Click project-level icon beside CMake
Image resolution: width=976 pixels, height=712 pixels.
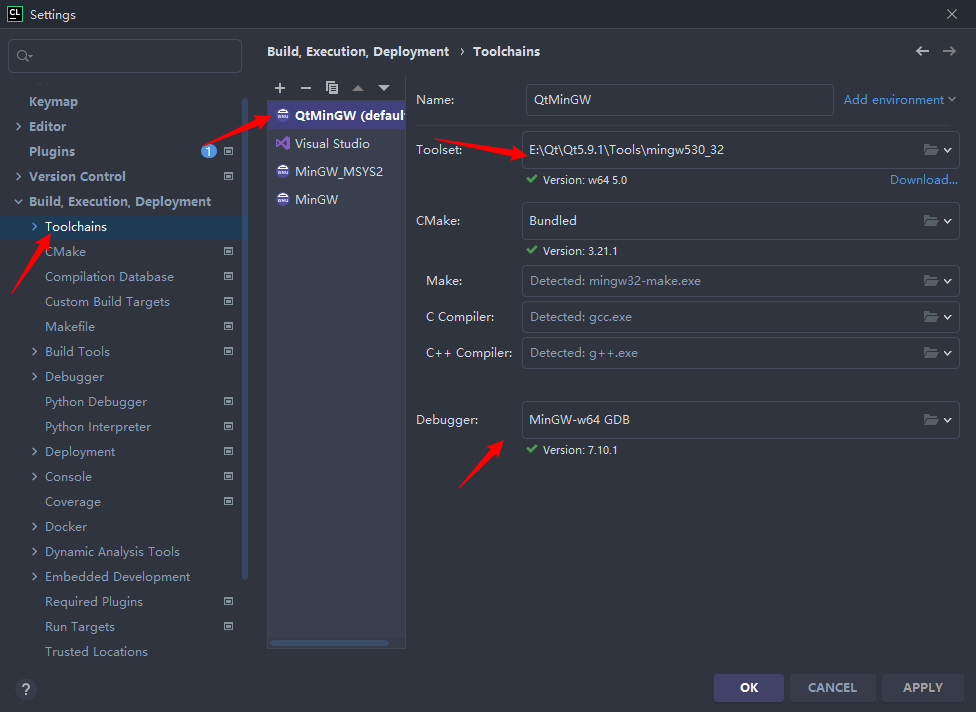coord(228,251)
